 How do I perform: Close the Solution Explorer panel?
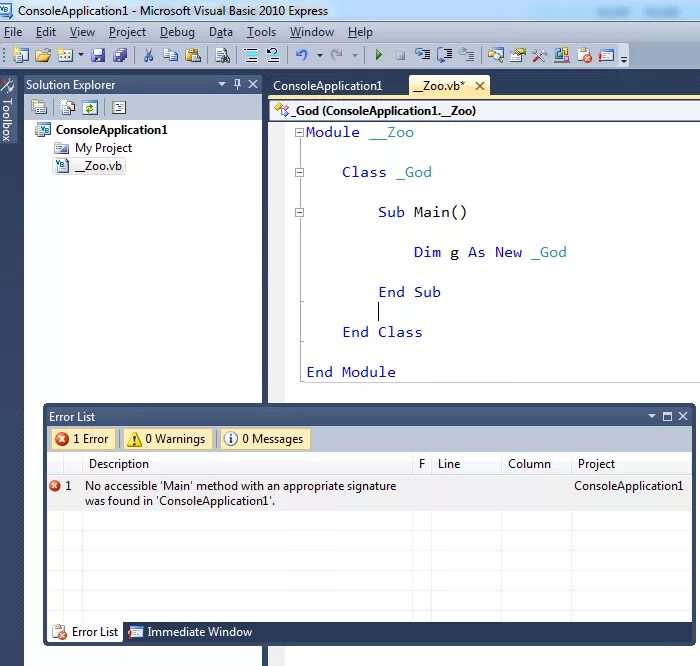pos(253,84)
